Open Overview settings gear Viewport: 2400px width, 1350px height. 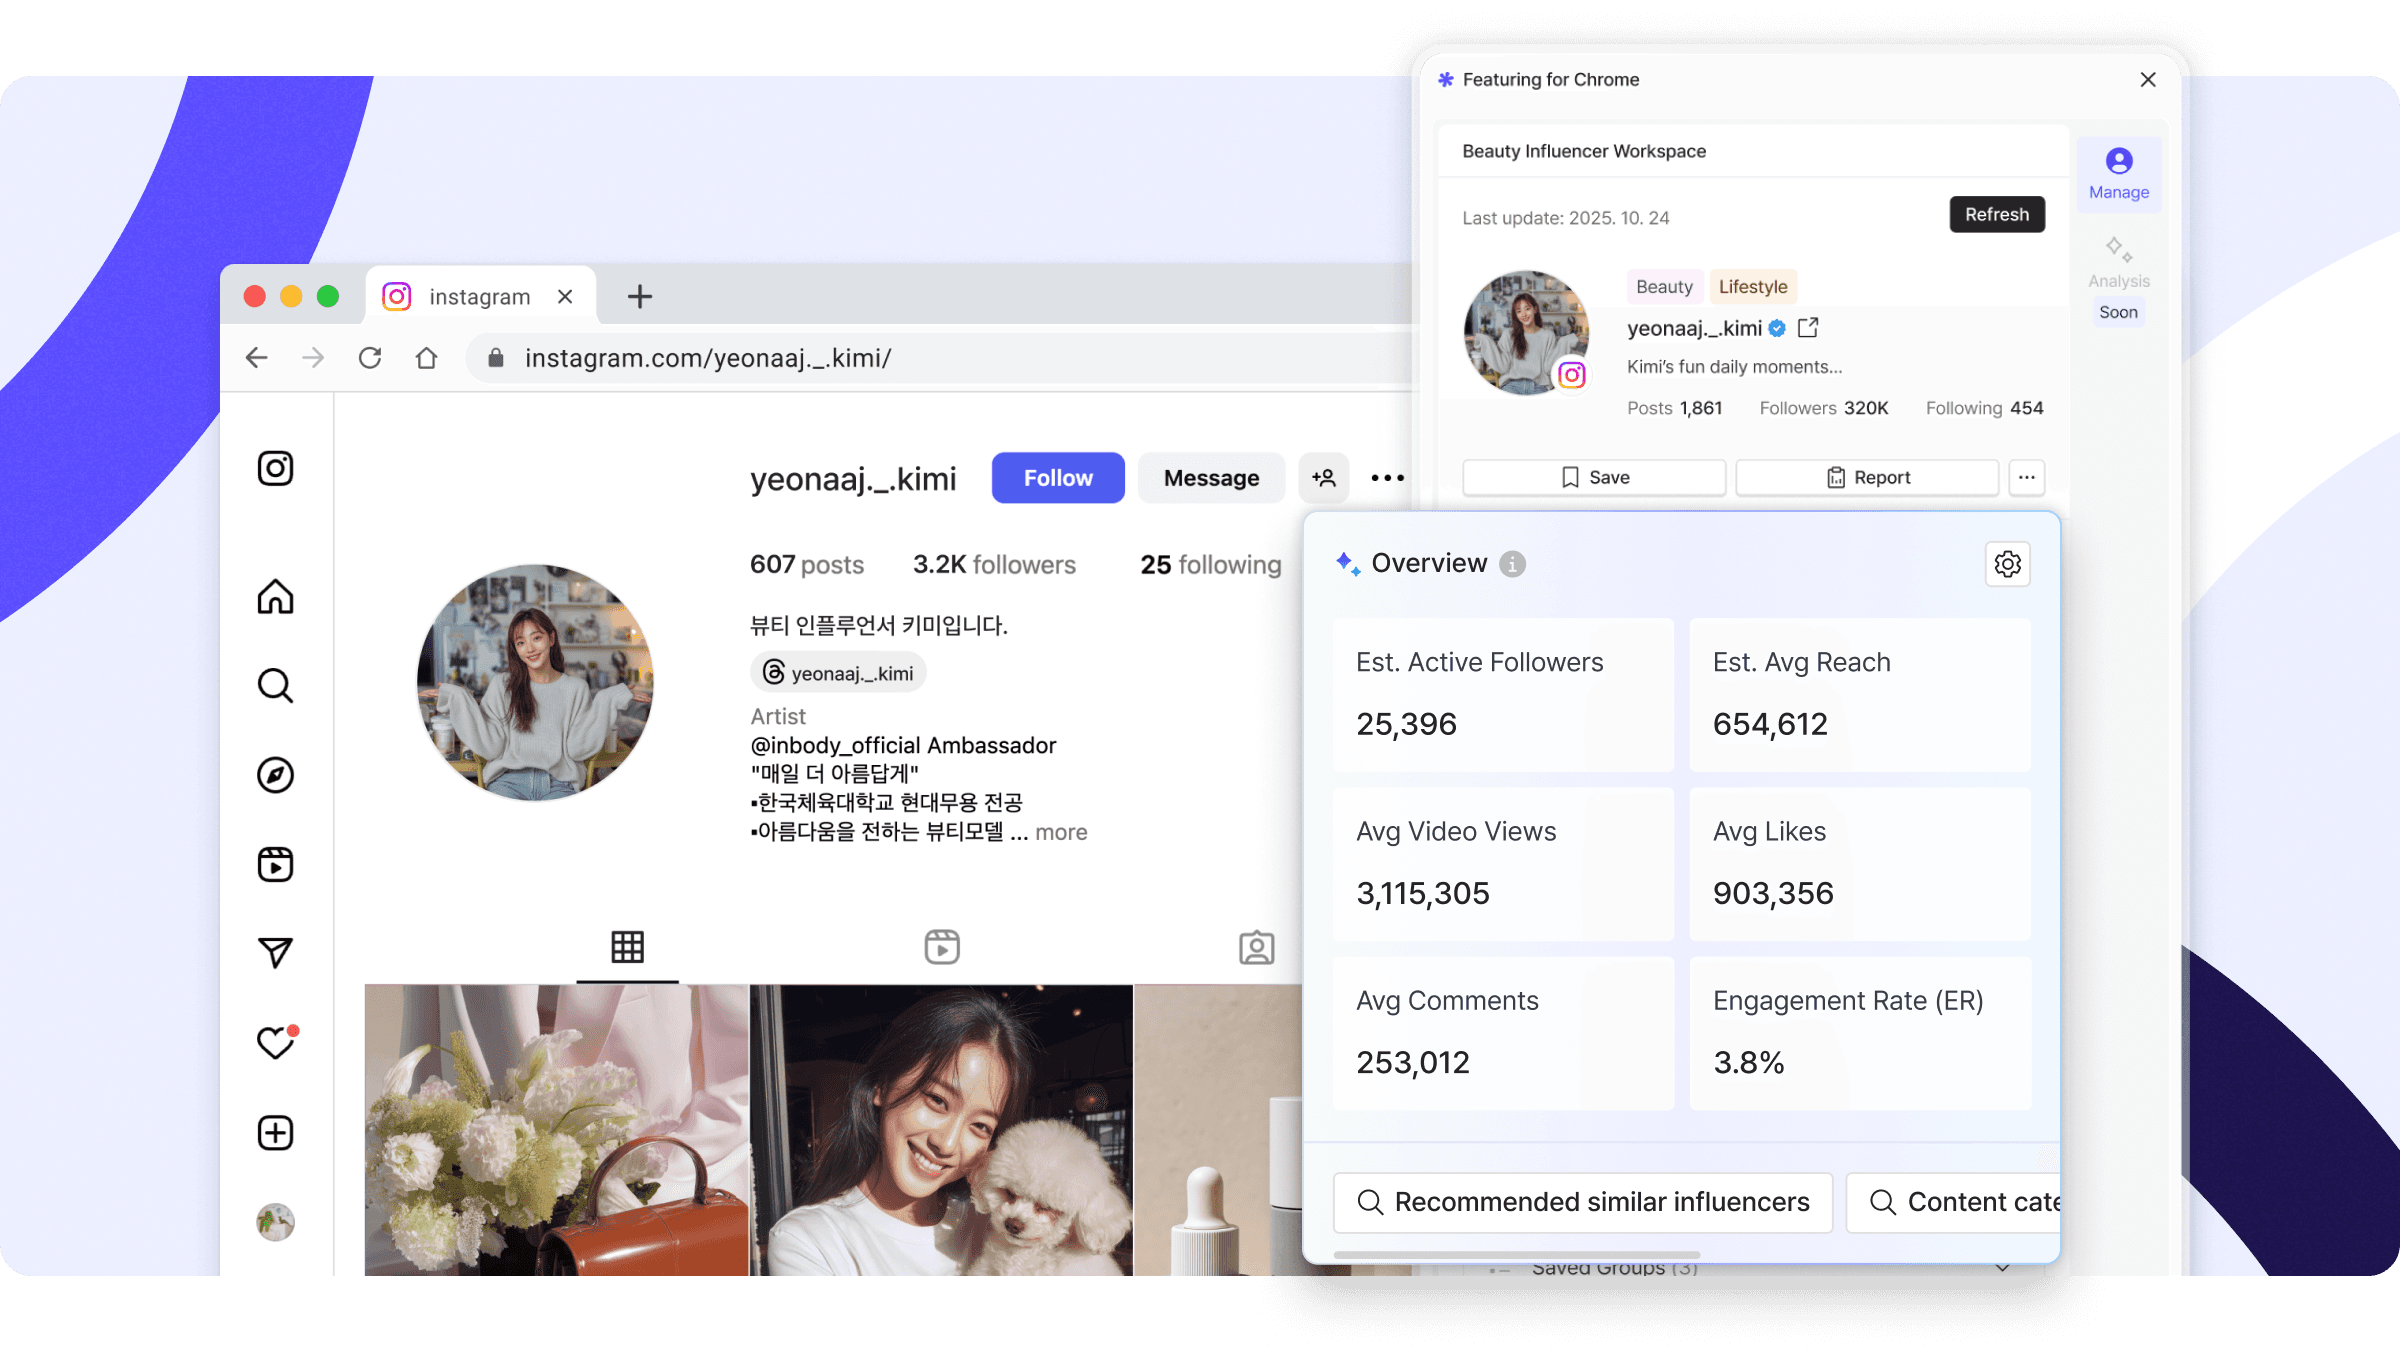[x=2007, y=564]
